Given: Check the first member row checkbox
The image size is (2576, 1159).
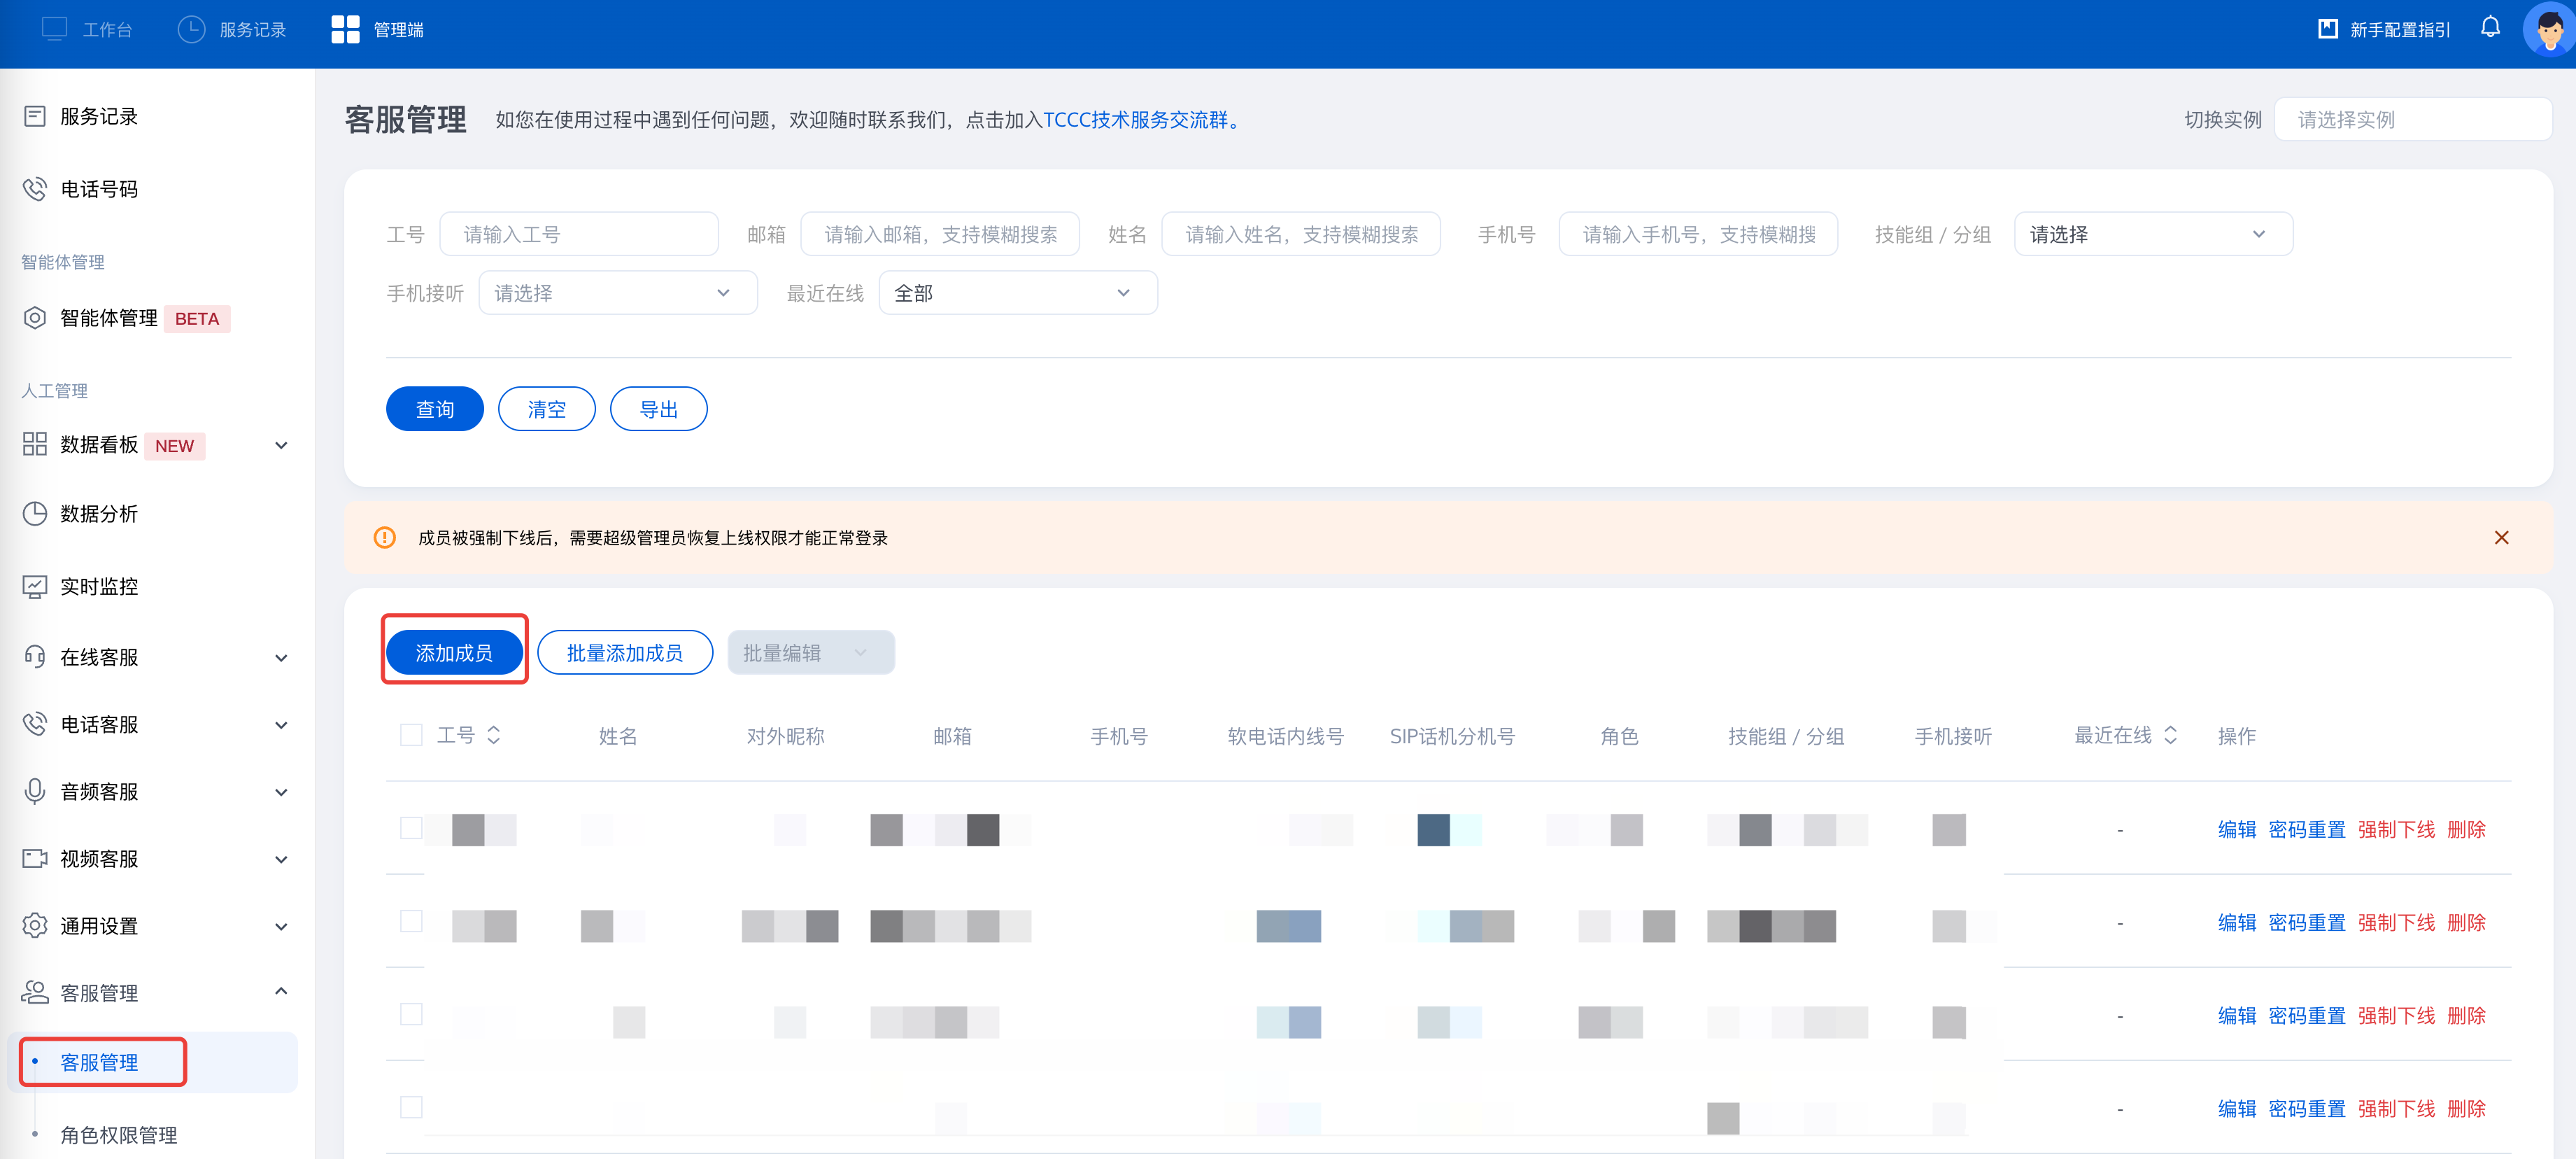Looking at the screenshot, I should [x=411, y=829].
